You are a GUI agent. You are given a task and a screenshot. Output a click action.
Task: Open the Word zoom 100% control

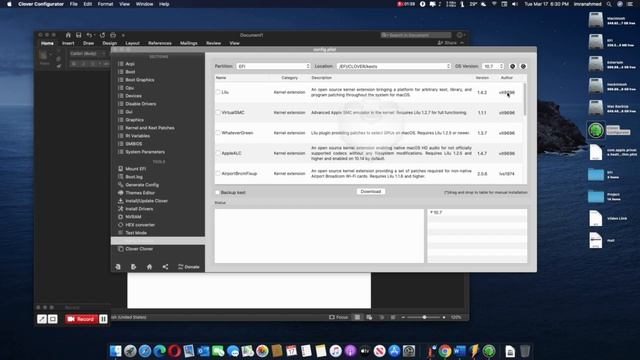tap(456, 317)
